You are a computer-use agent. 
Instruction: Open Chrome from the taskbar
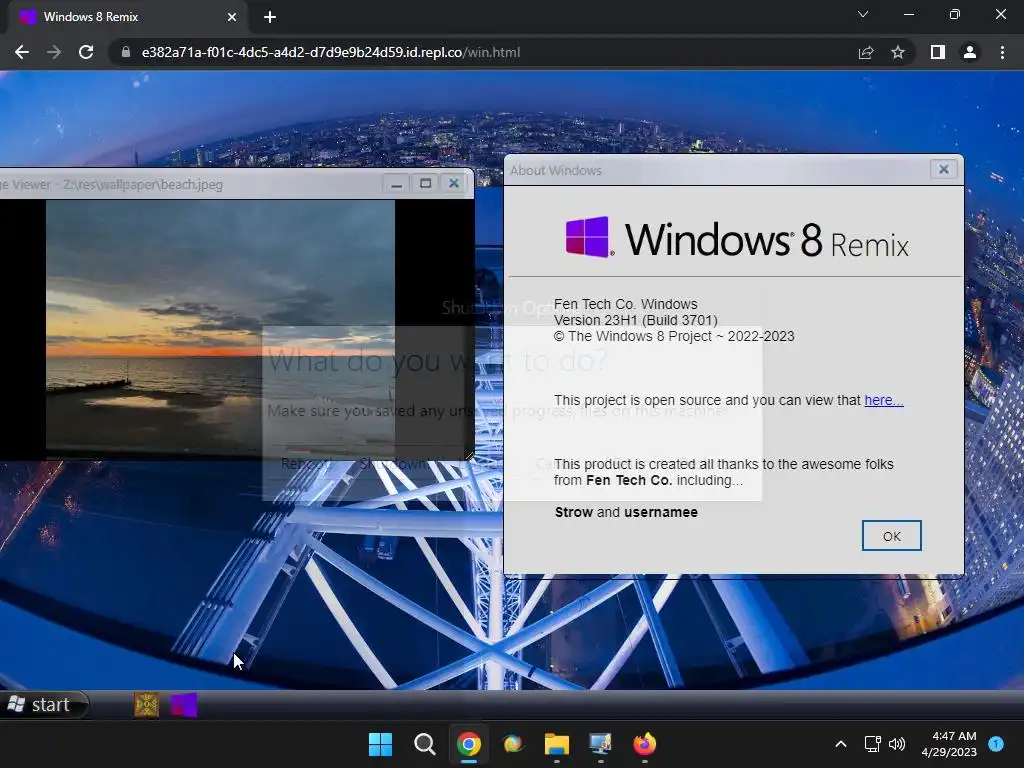469,744
